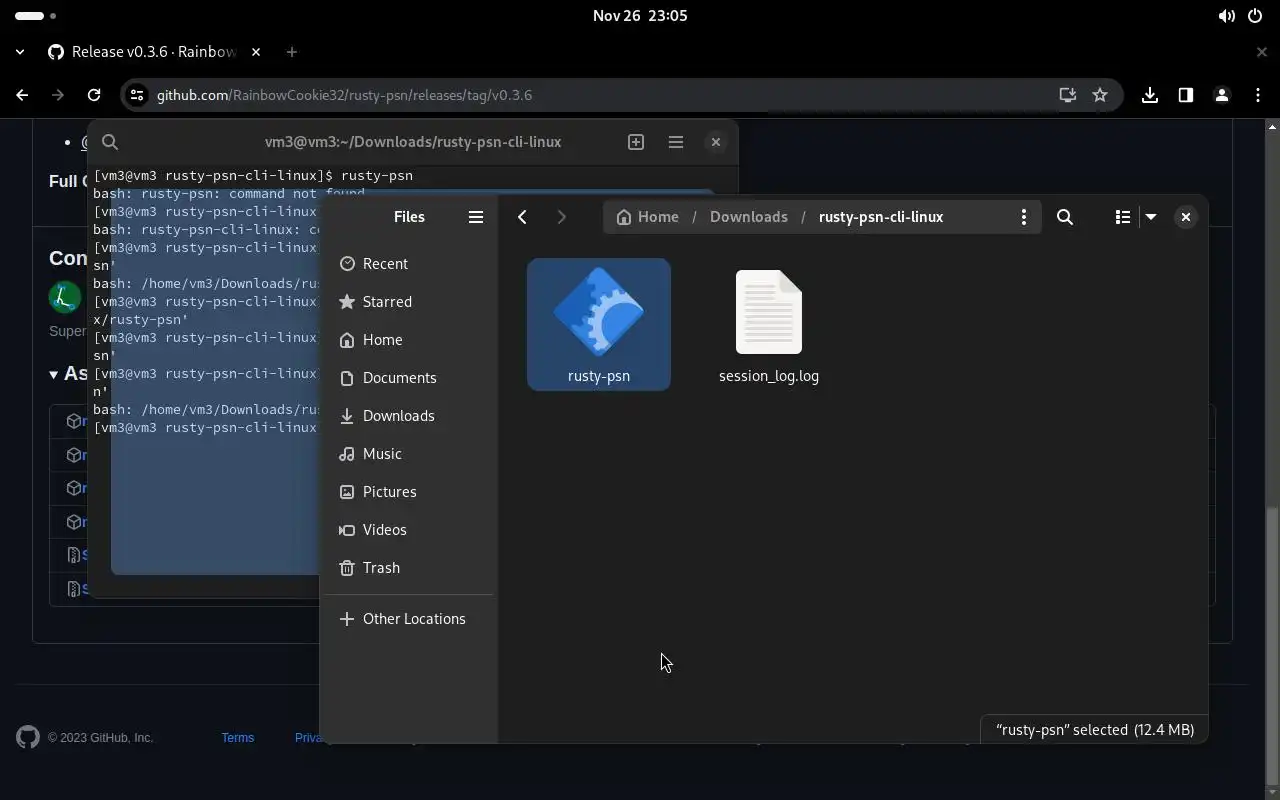Open Recent in Files sidebar

coord(410,264)
